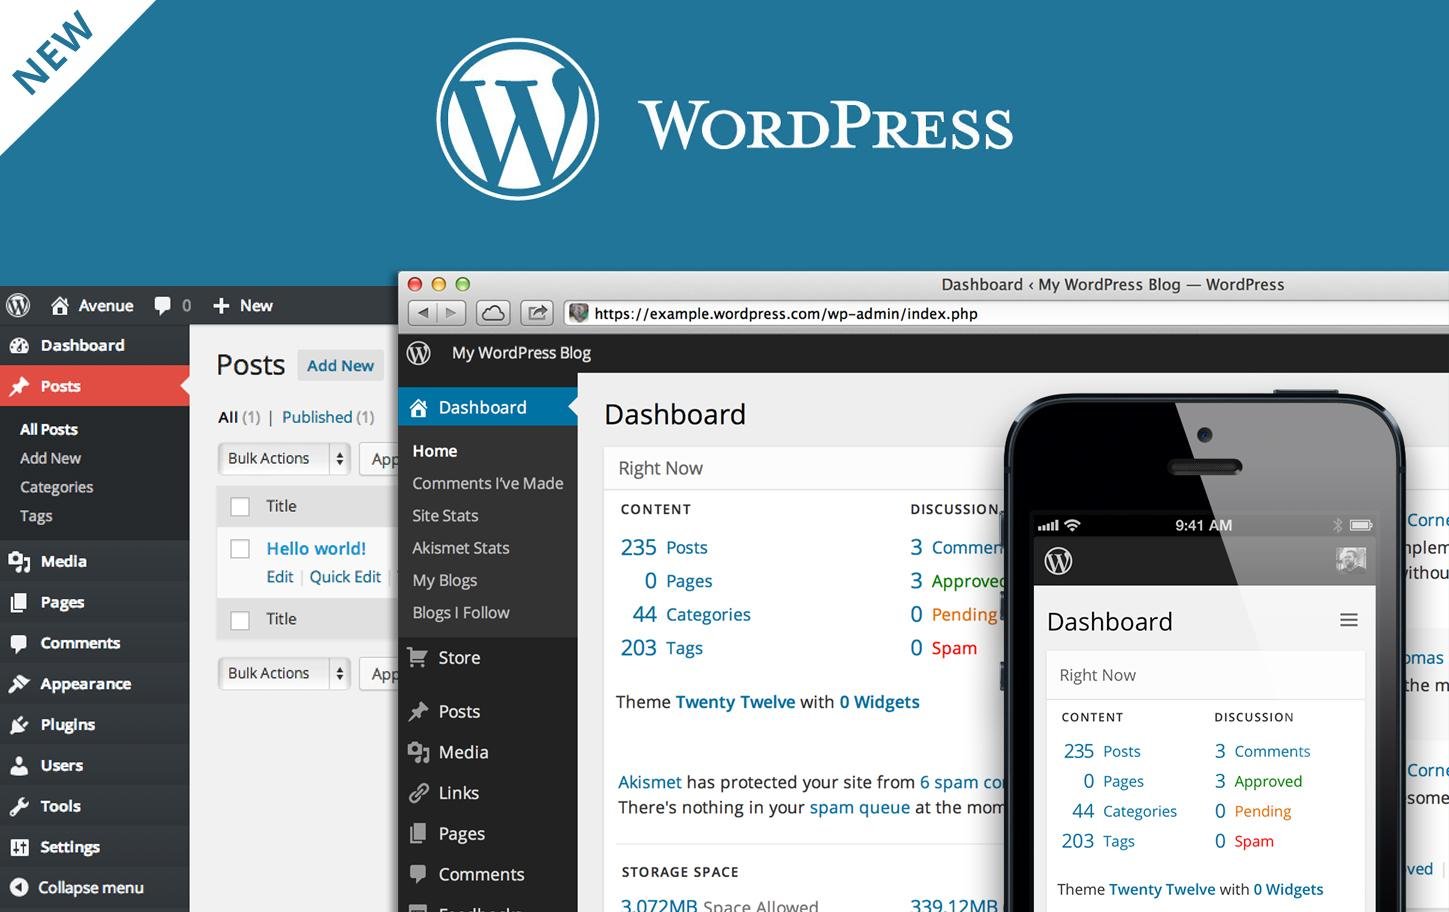This screenshot has height=912, width=1449.
Task: Tap the user avatar on the phone header
Action: click(1351, 560)
